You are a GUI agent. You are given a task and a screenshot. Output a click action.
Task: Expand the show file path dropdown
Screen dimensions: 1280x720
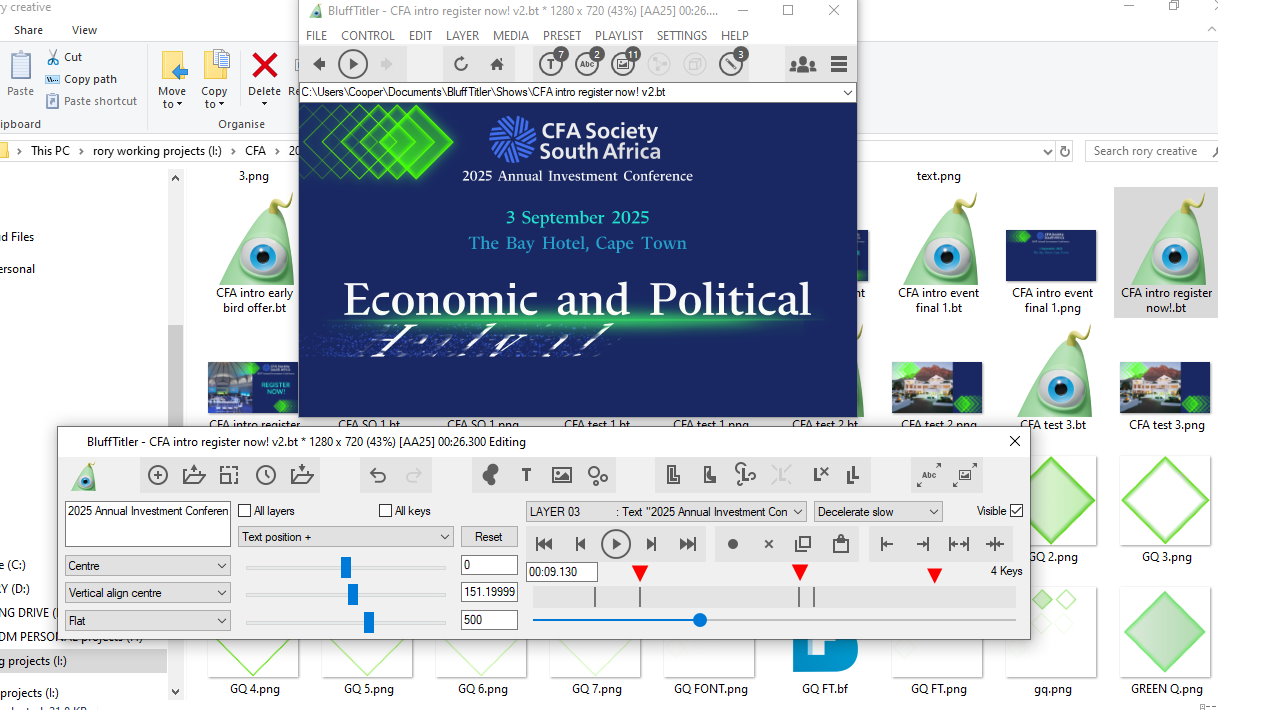pyautogui.click(x=848, y=92)
